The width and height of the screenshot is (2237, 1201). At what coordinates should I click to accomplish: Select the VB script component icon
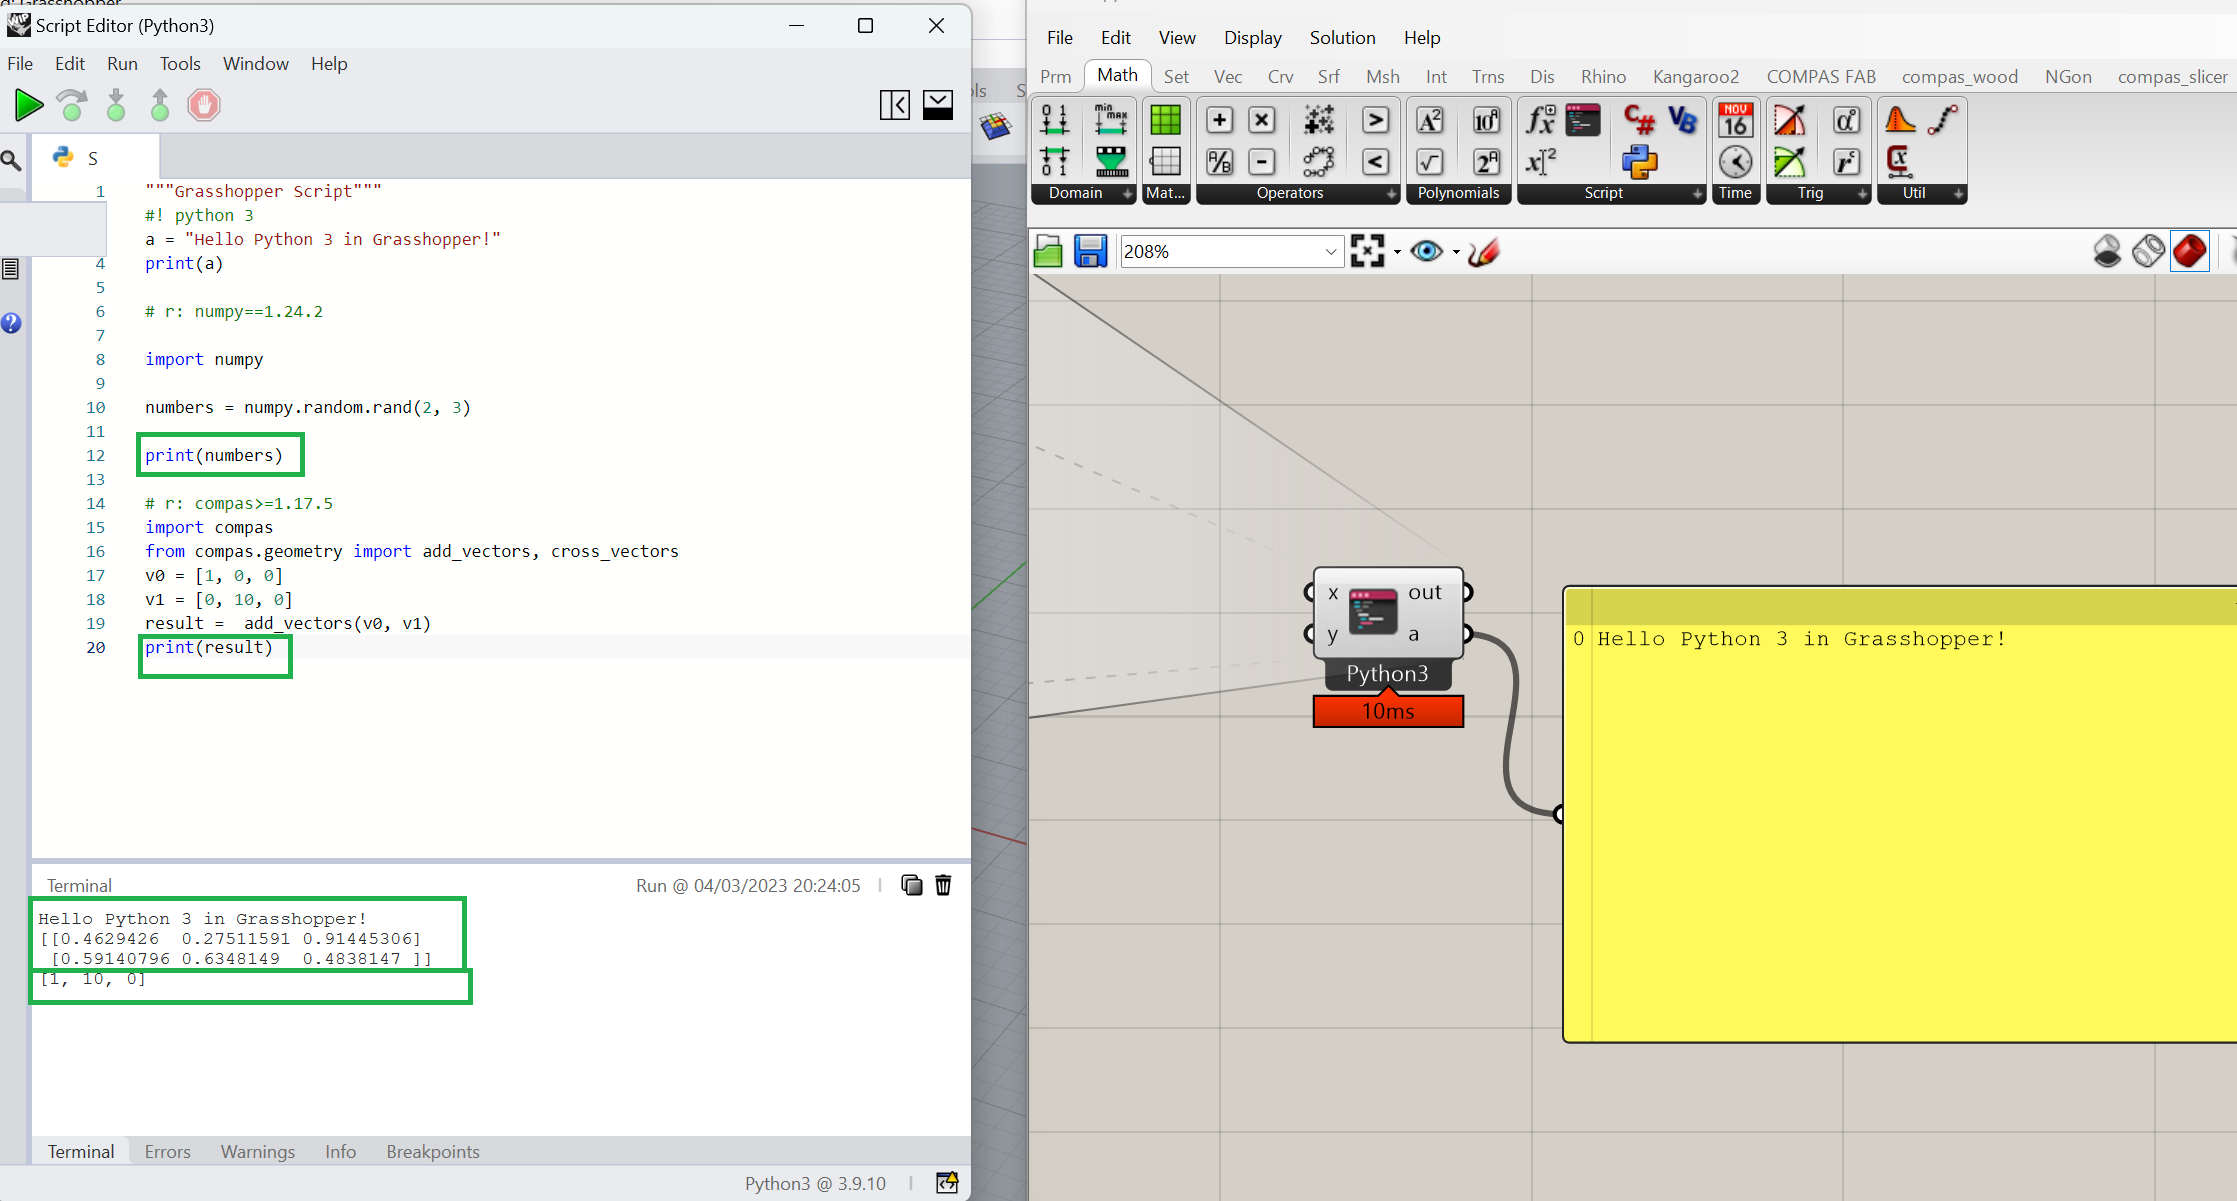pyautogui.click(x=1684, y=119)
